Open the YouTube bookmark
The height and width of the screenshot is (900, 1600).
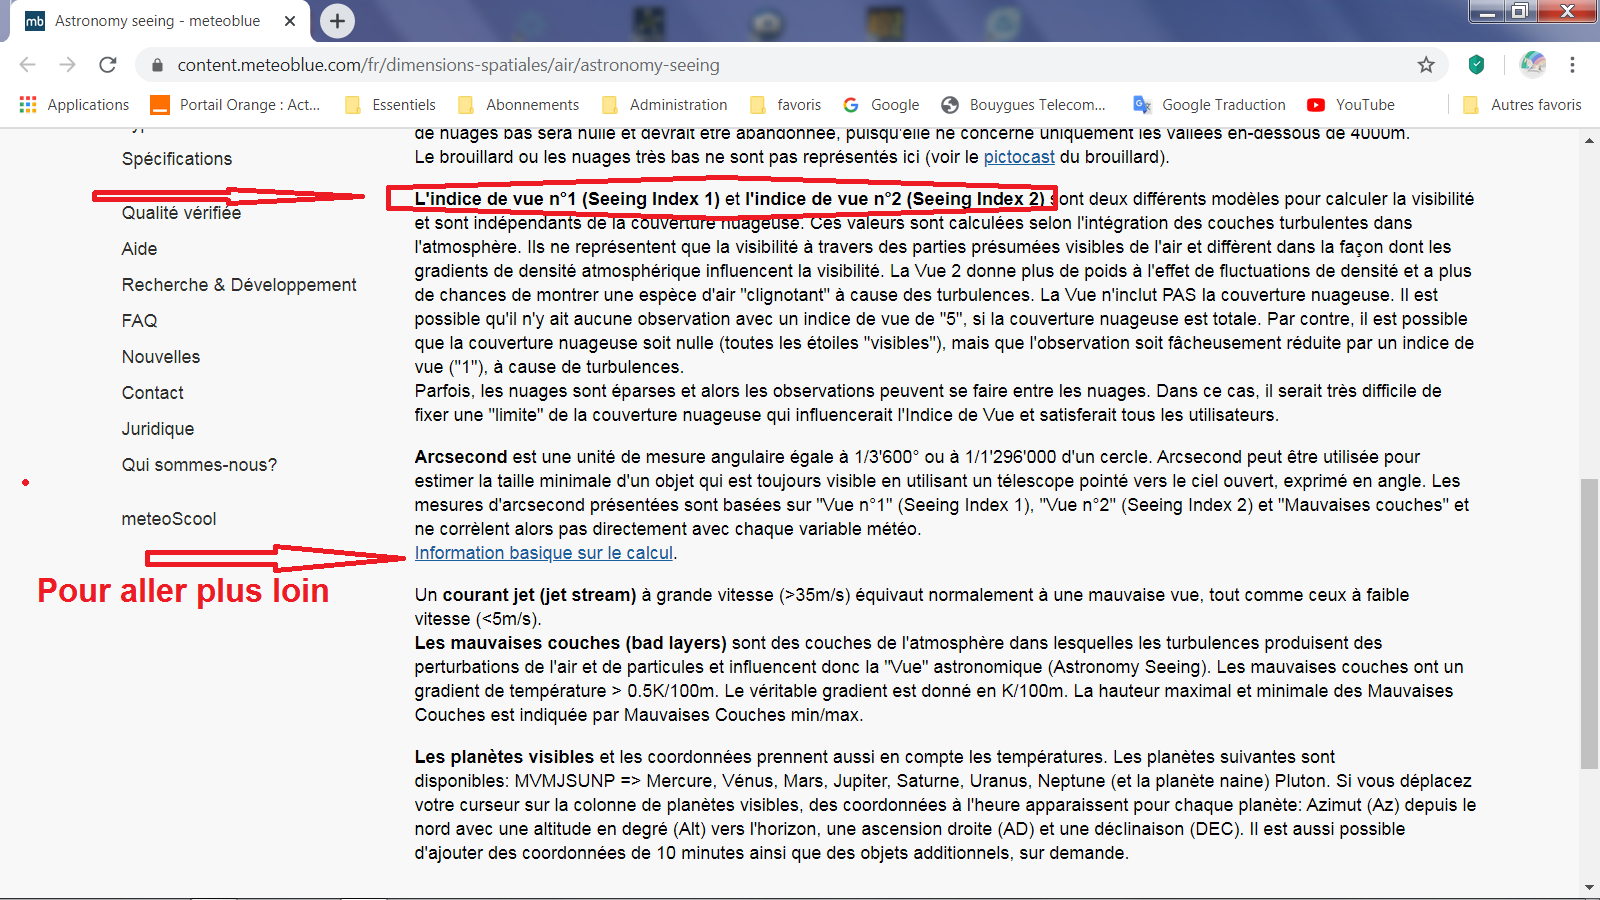tap(1351, 105)
